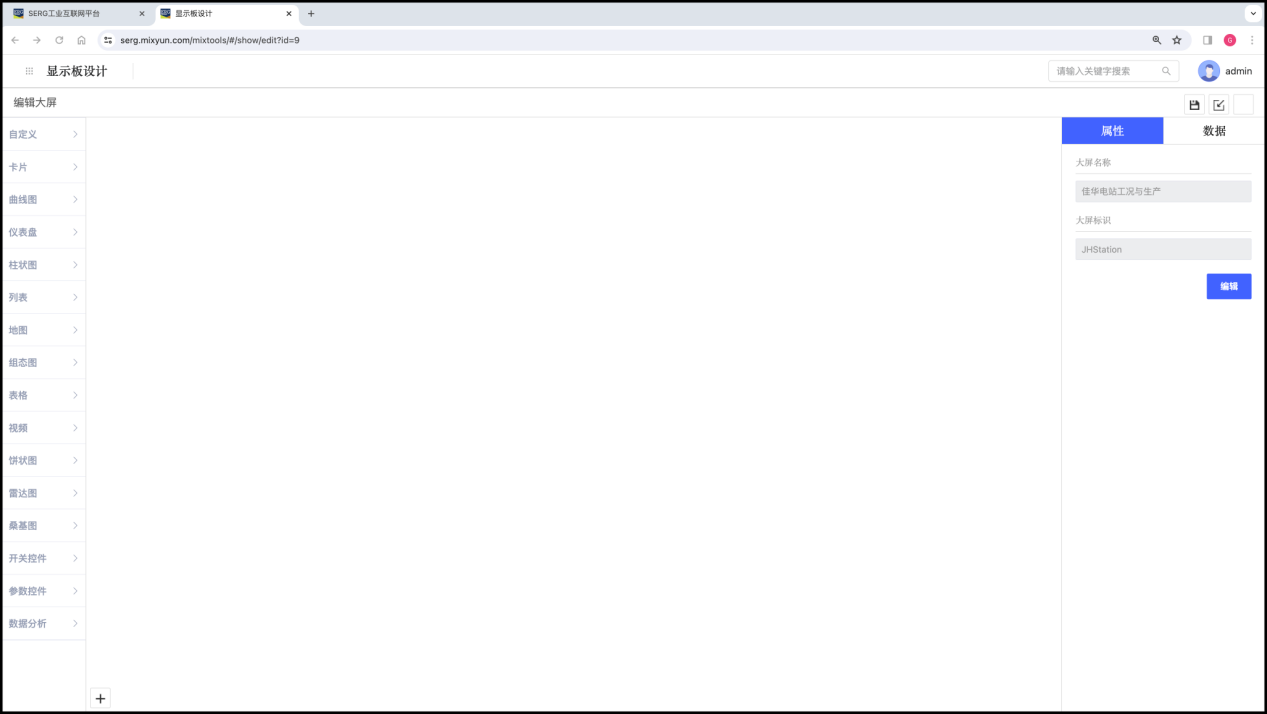Expand the 数据分析 component category
1267x714 pixels.
[43, 624]
